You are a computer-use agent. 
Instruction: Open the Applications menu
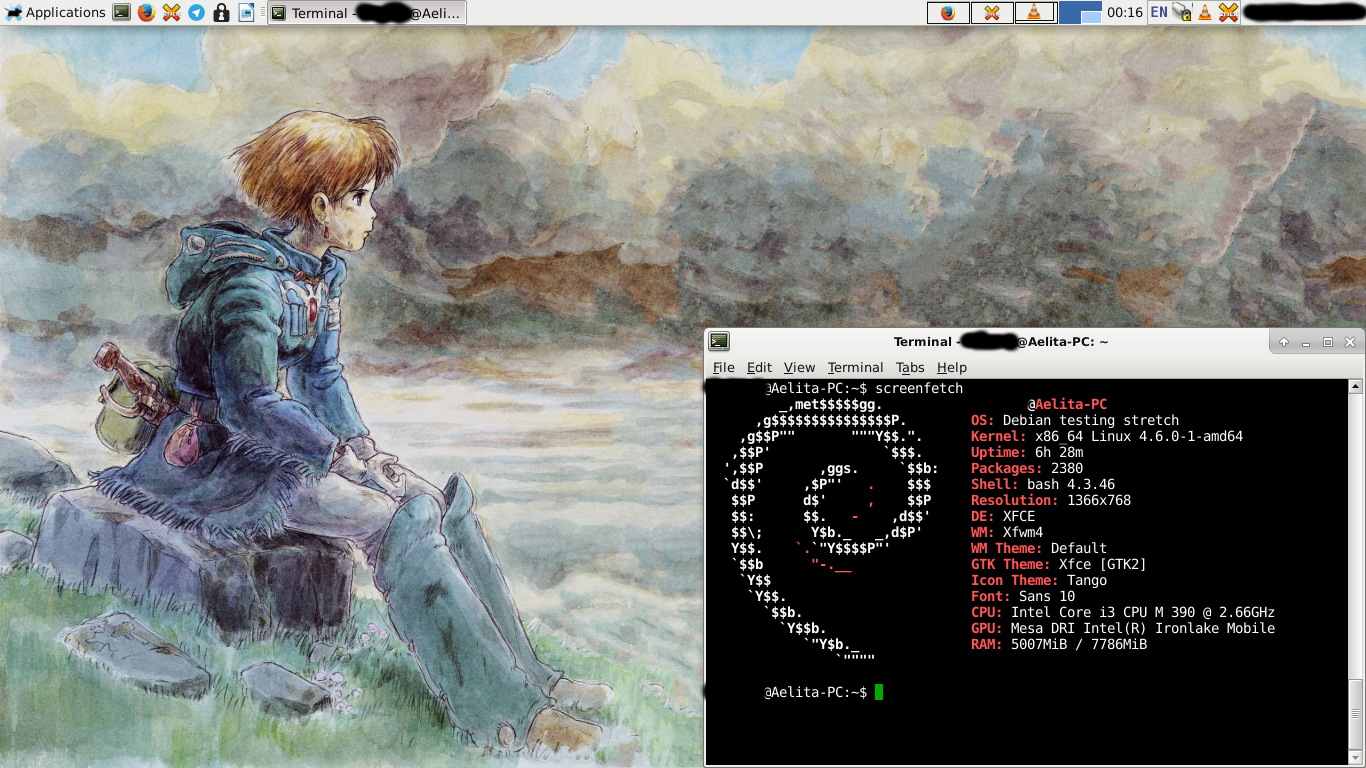point(55,13)
